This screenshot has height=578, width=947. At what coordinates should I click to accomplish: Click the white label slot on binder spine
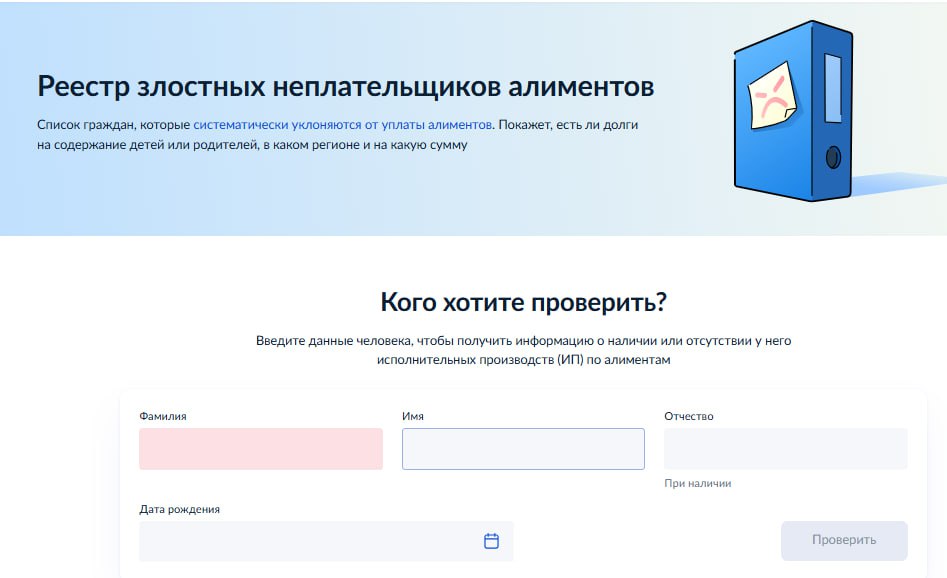pyautogui.click(x=831, y=84)
